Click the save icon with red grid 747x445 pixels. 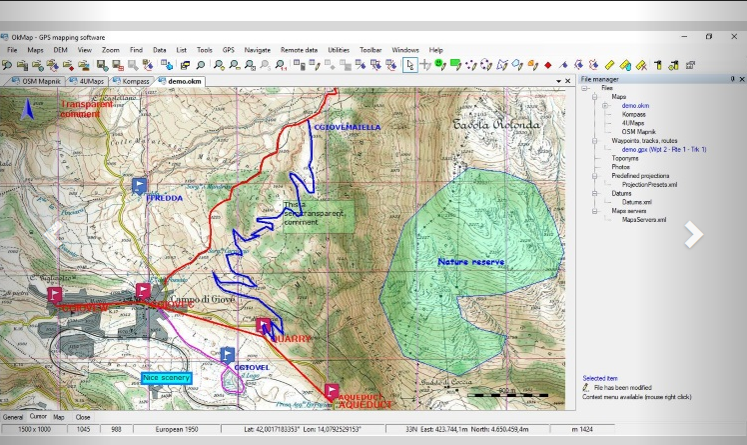point(117,65)
